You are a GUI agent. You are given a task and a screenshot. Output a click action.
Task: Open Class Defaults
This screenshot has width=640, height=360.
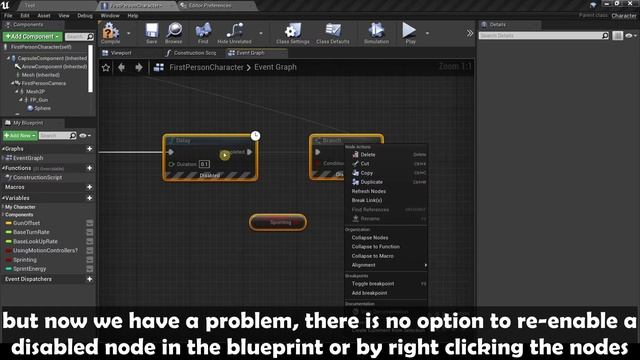click(333, 33)
